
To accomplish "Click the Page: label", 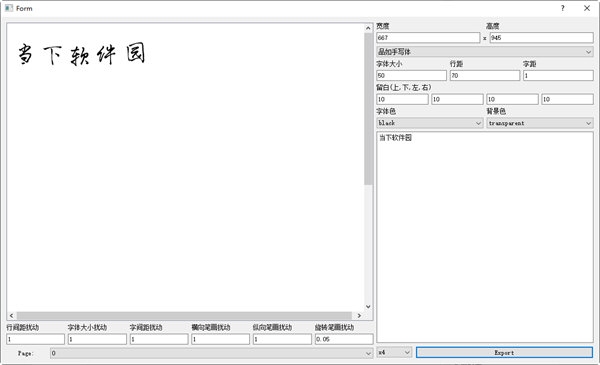I will tap(26, 353).
